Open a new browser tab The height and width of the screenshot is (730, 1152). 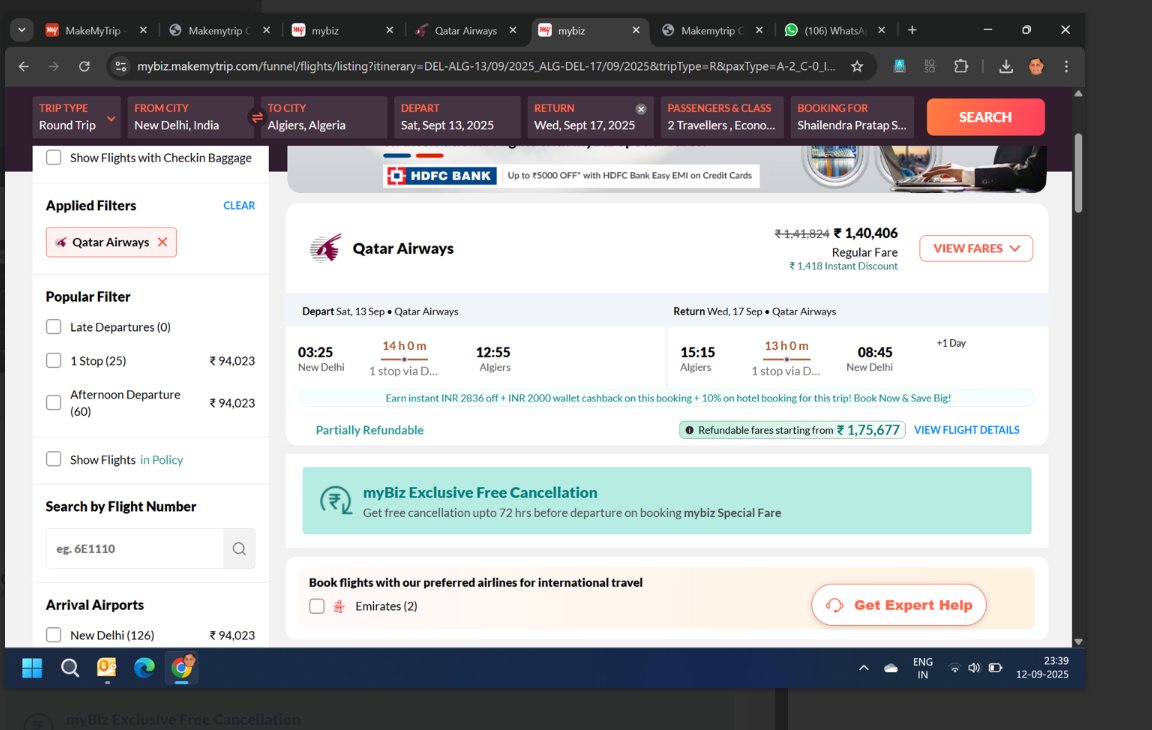tap(912, 30)
